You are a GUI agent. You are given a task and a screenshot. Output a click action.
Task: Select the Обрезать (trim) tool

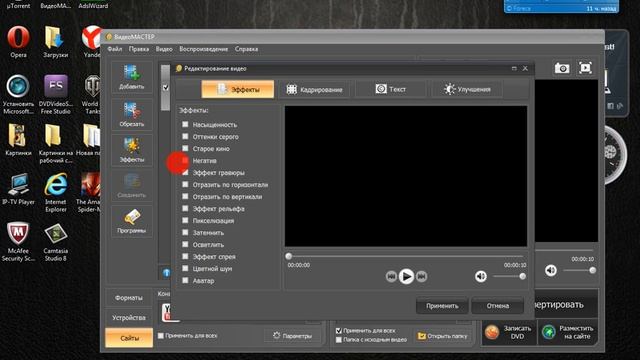click(131, 114)
